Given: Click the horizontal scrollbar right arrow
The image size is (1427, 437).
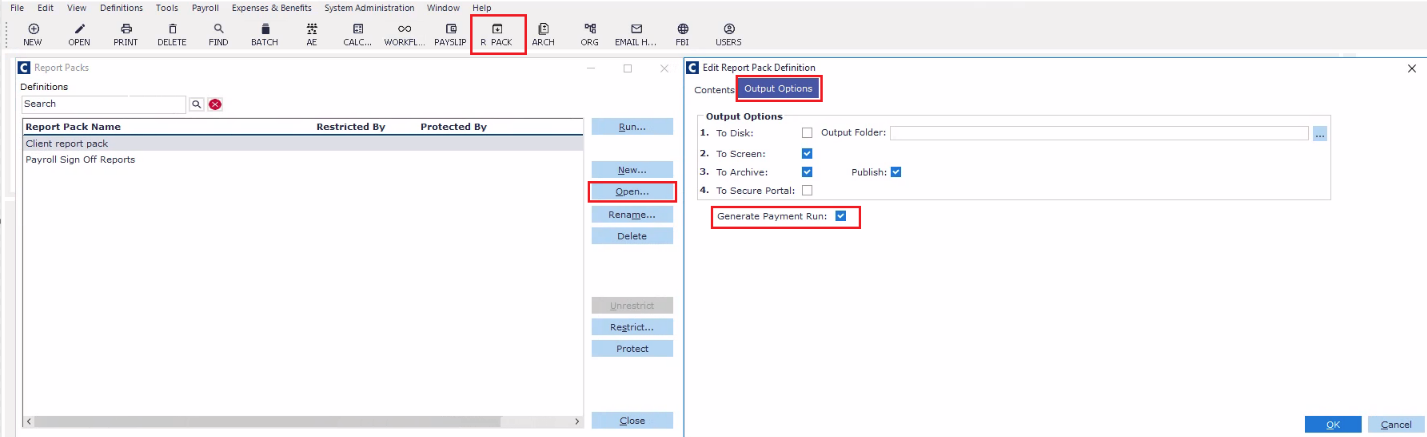Looking at the screenshot, I should 577,422.
